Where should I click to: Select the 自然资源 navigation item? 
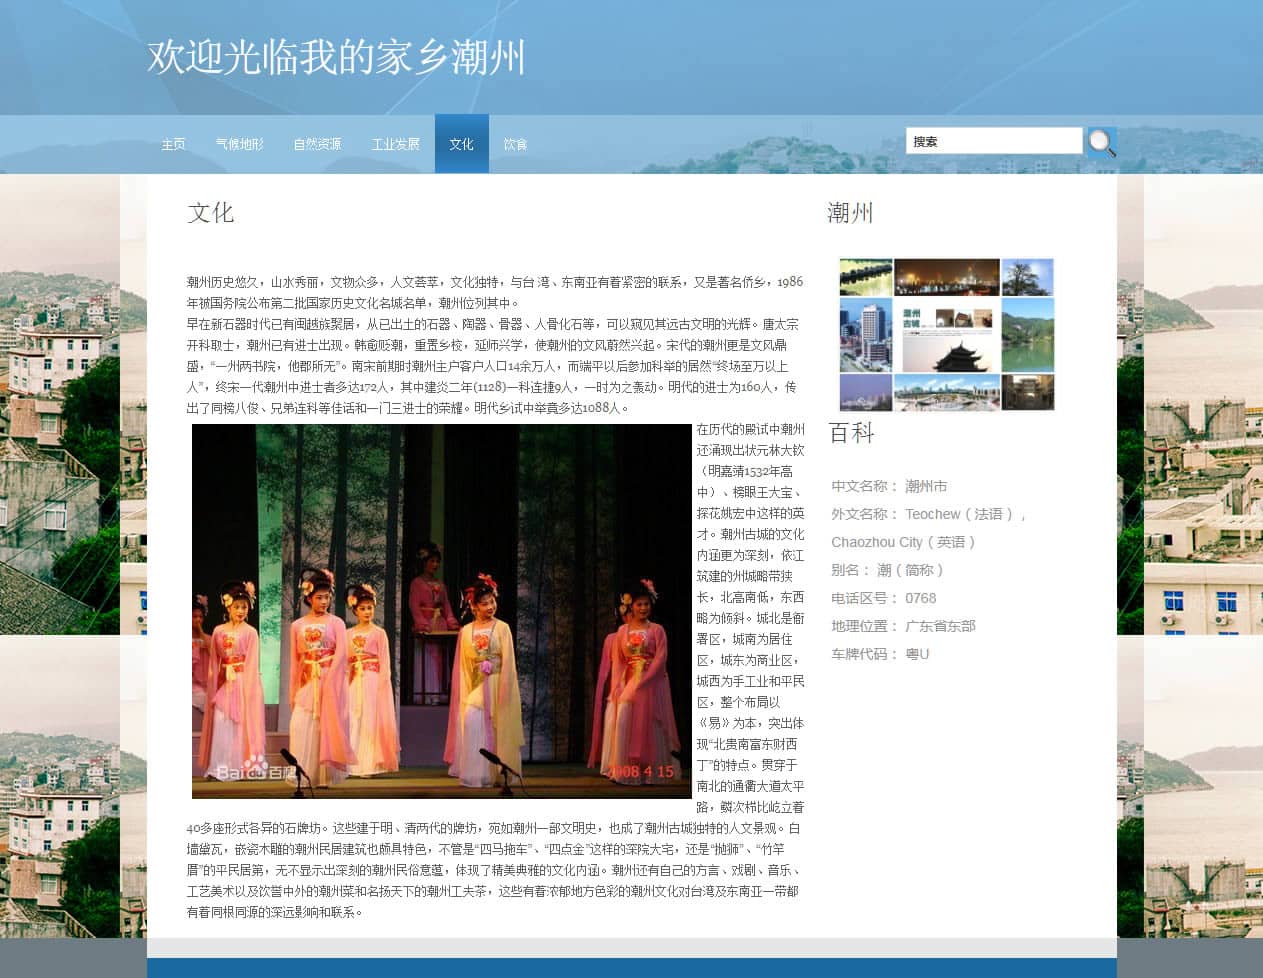click(x=317, y=144)
